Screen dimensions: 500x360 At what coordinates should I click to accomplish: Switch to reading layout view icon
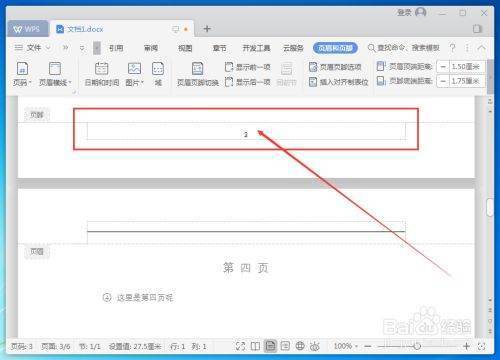click(255, 346)
